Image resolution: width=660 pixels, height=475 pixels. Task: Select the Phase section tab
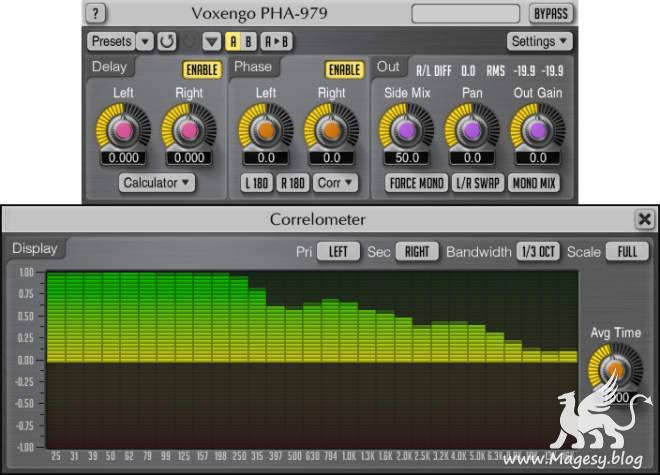[x=253, y=67]
